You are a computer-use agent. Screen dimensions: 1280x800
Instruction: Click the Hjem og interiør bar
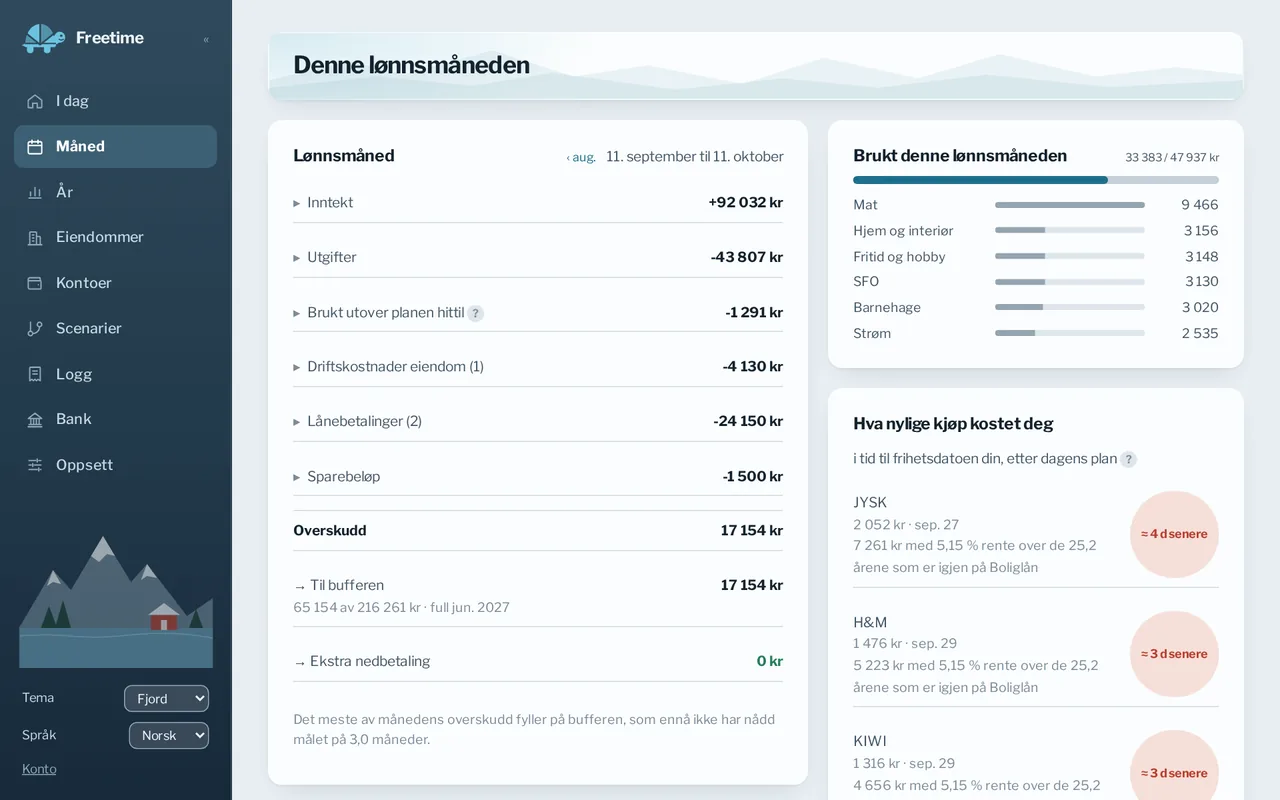click(1070, 230)
